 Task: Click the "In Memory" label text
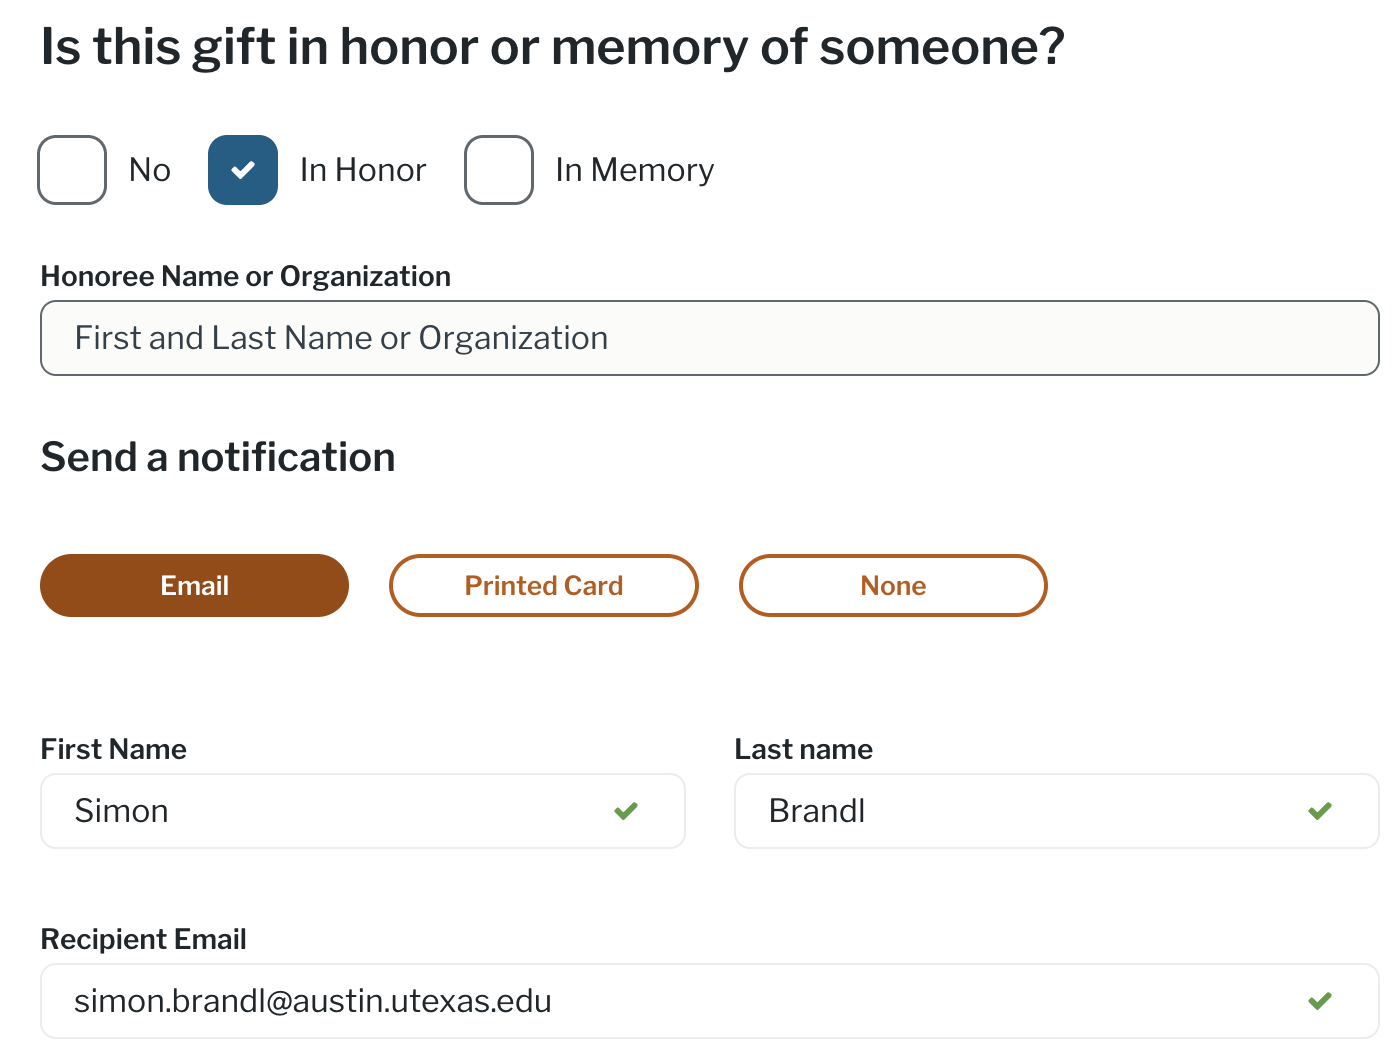click(x=635, y=170)
